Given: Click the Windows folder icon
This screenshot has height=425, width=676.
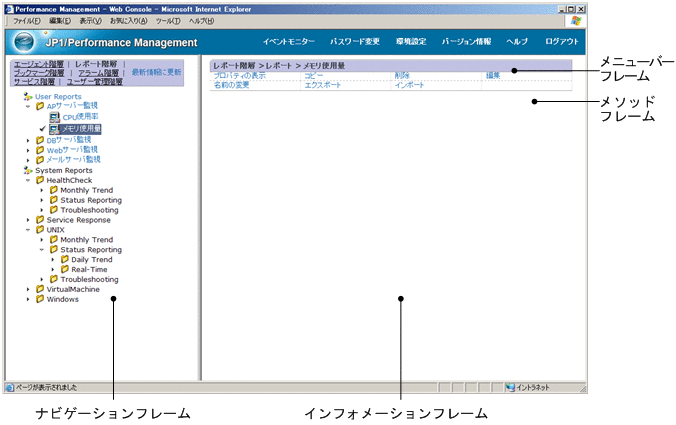Looking at the screenshot, I should point(40,299).
